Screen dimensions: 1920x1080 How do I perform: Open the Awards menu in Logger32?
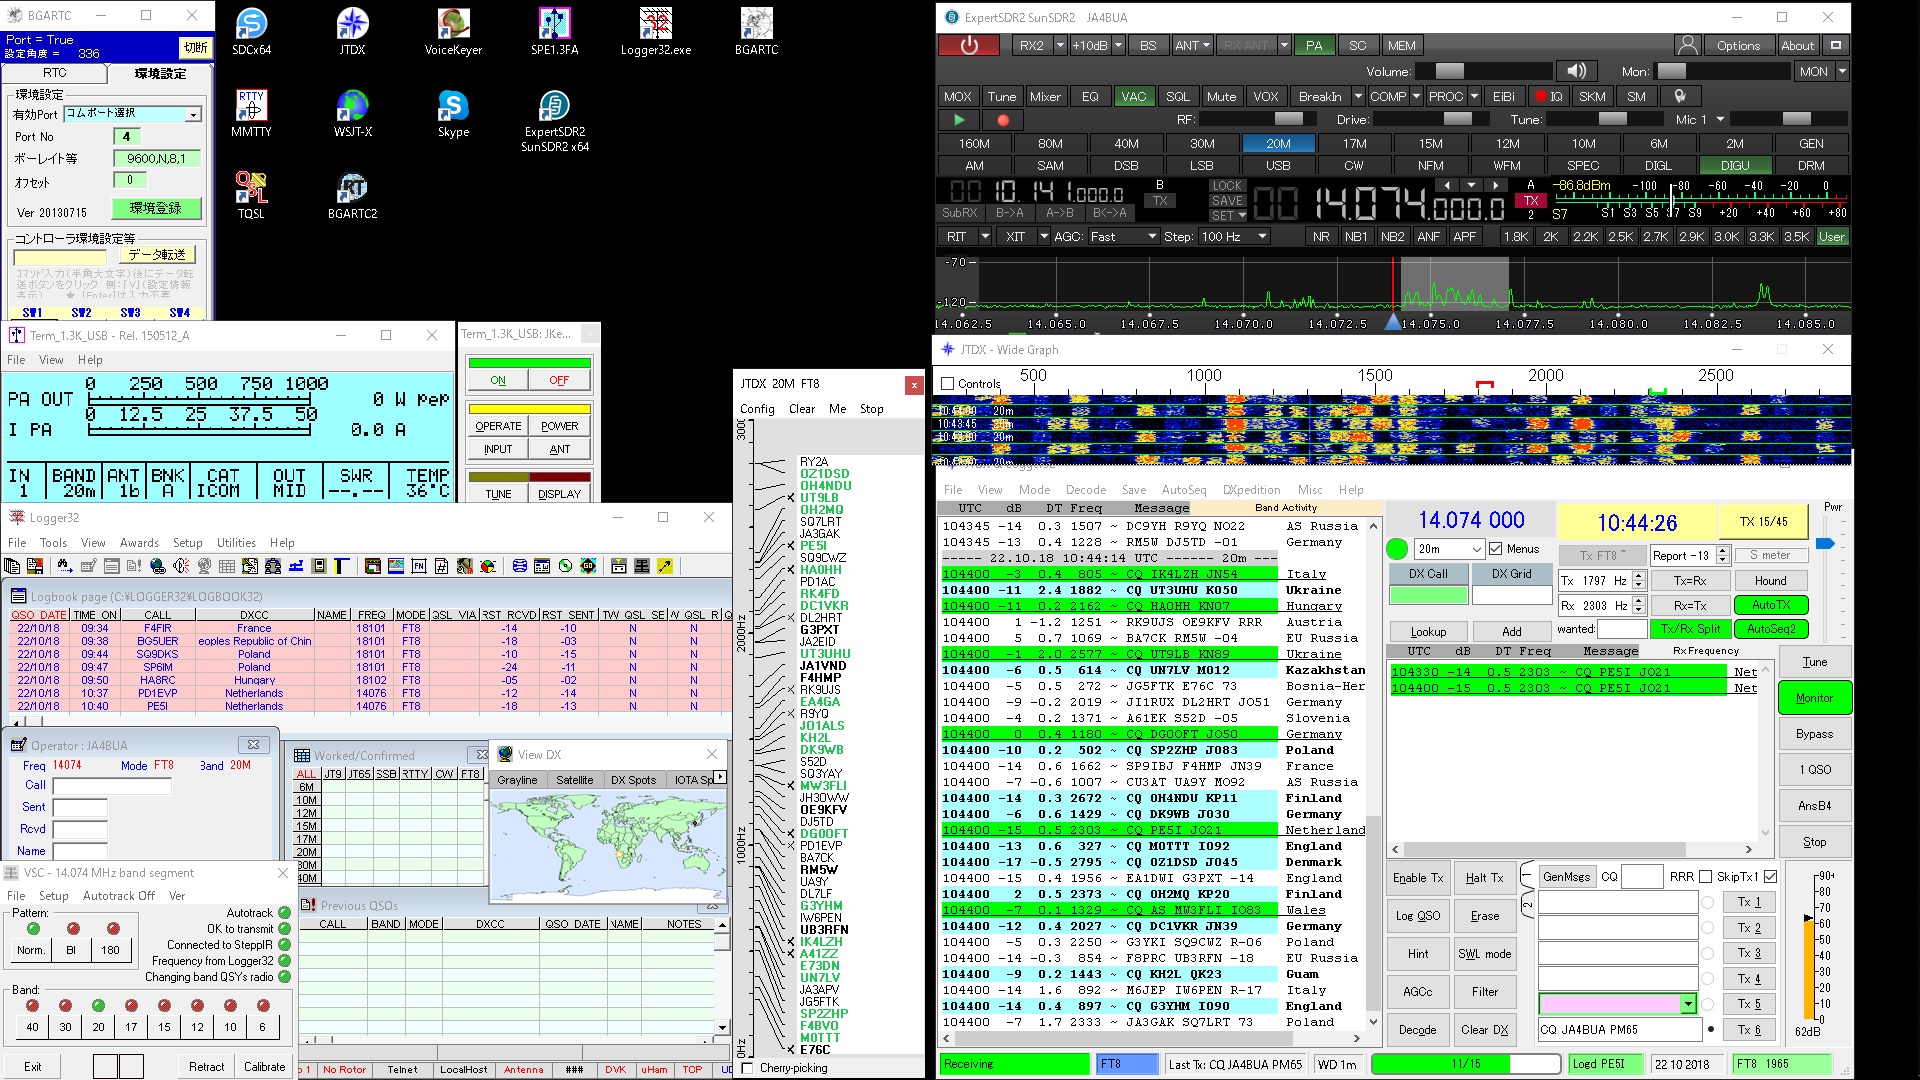click(x=139, y=543)
